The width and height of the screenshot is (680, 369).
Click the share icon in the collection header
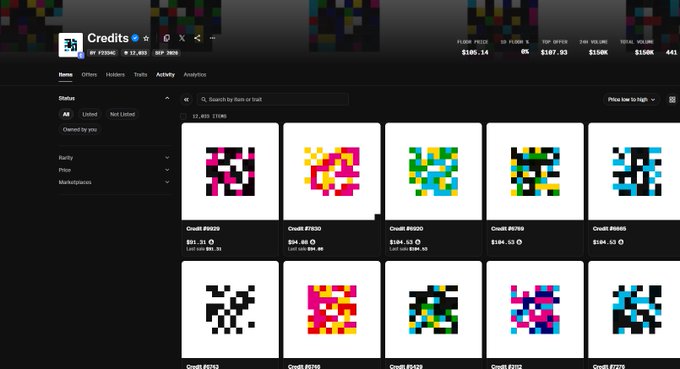tap(197, 38)
